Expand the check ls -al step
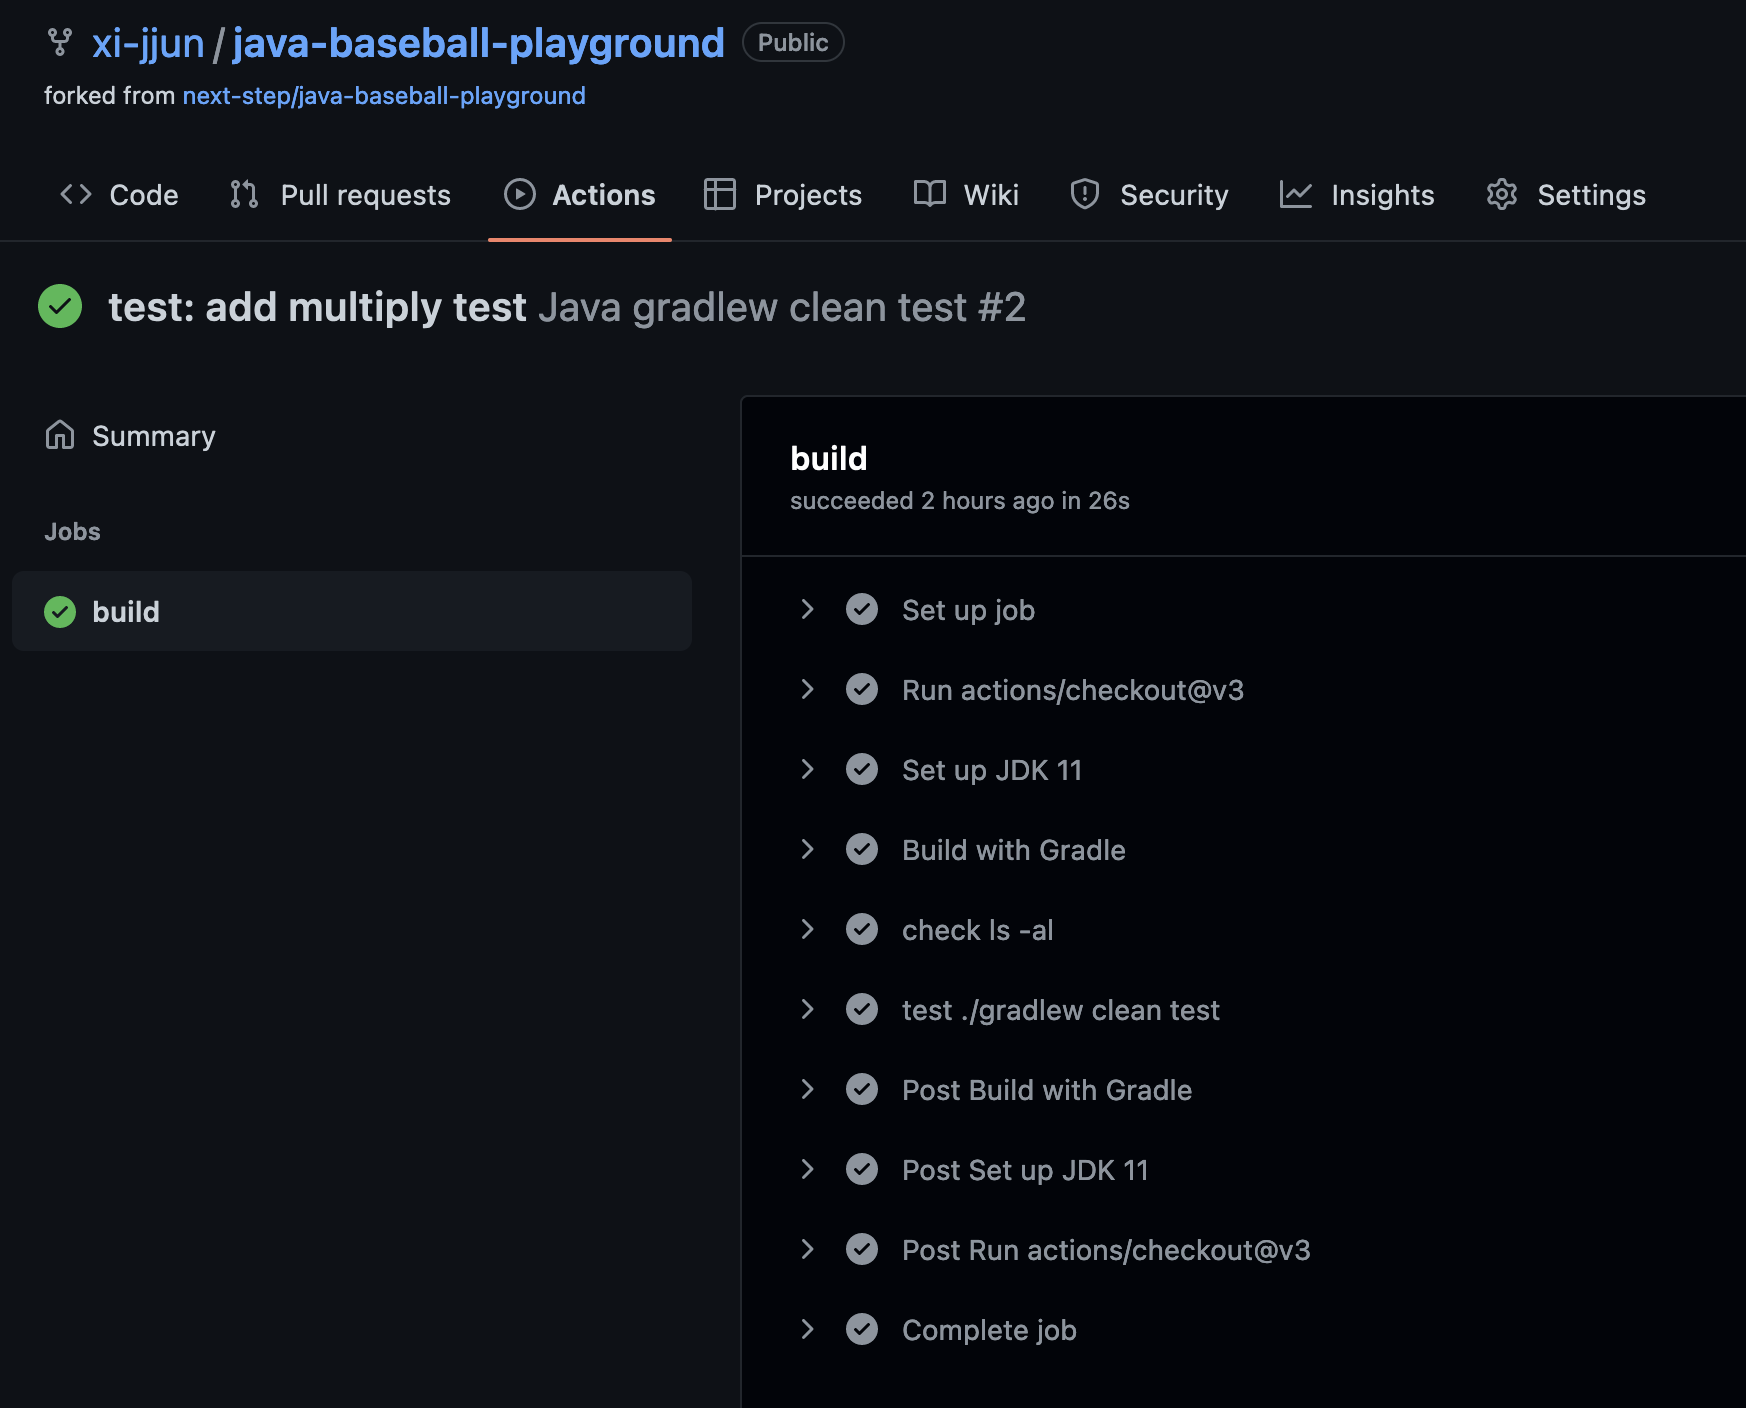The image size is (1746, 1408). (807, 929)
